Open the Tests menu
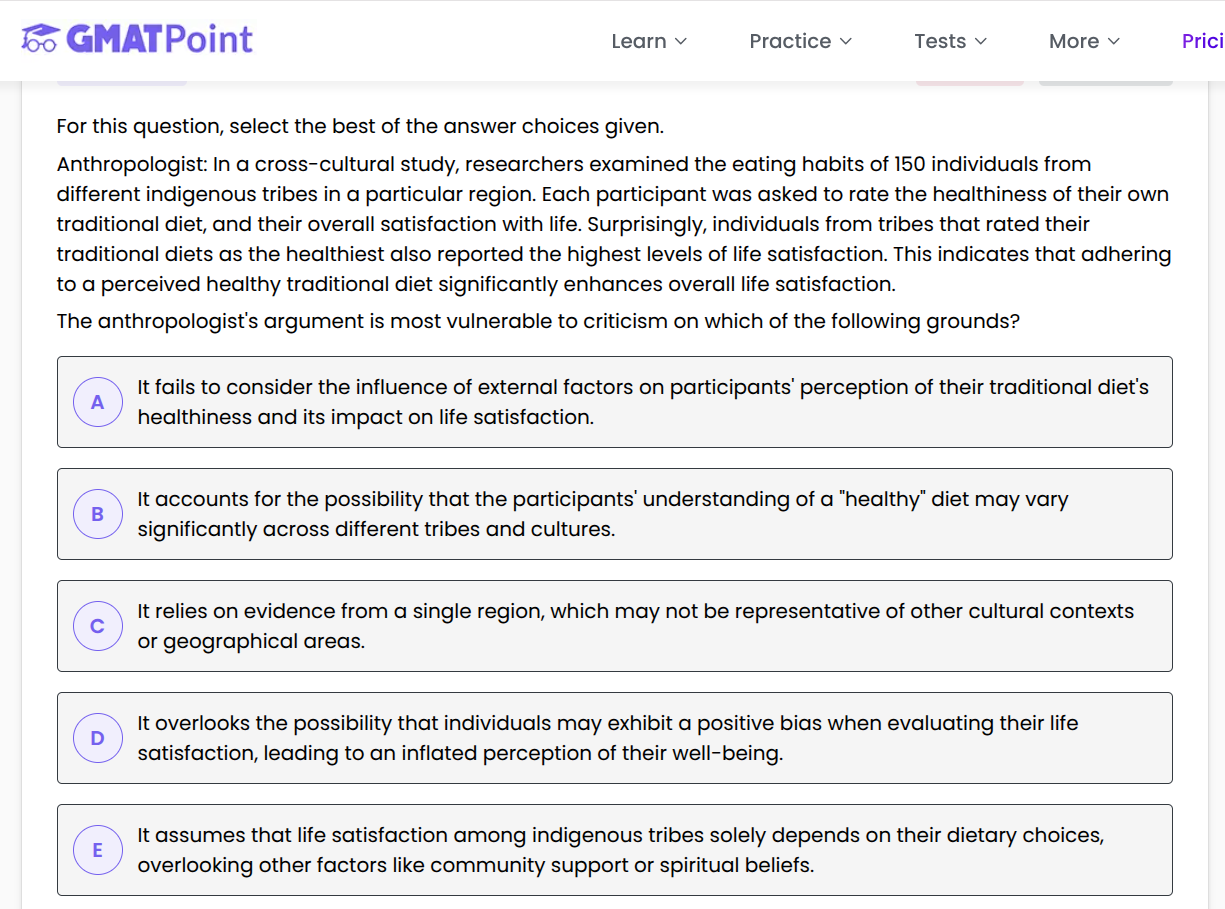The width and height of the screenshot is (1225, 909). coord(940,41)
